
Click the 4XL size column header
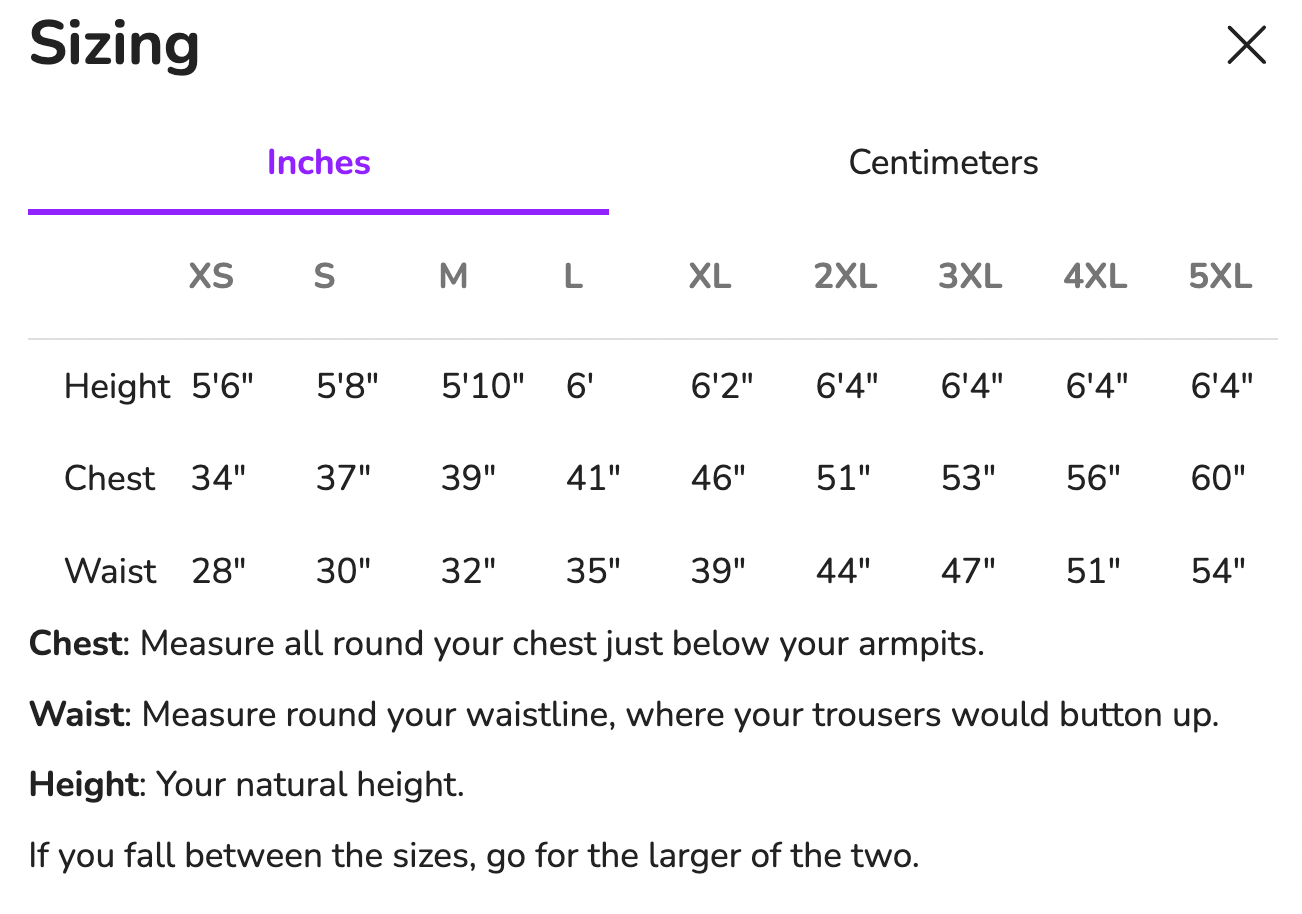[1095, 276]
